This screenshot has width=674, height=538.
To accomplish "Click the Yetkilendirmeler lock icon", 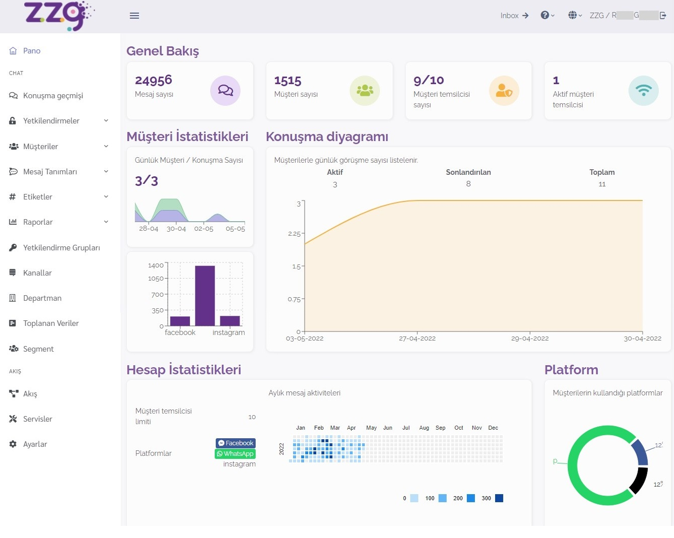I will (12, 121).
